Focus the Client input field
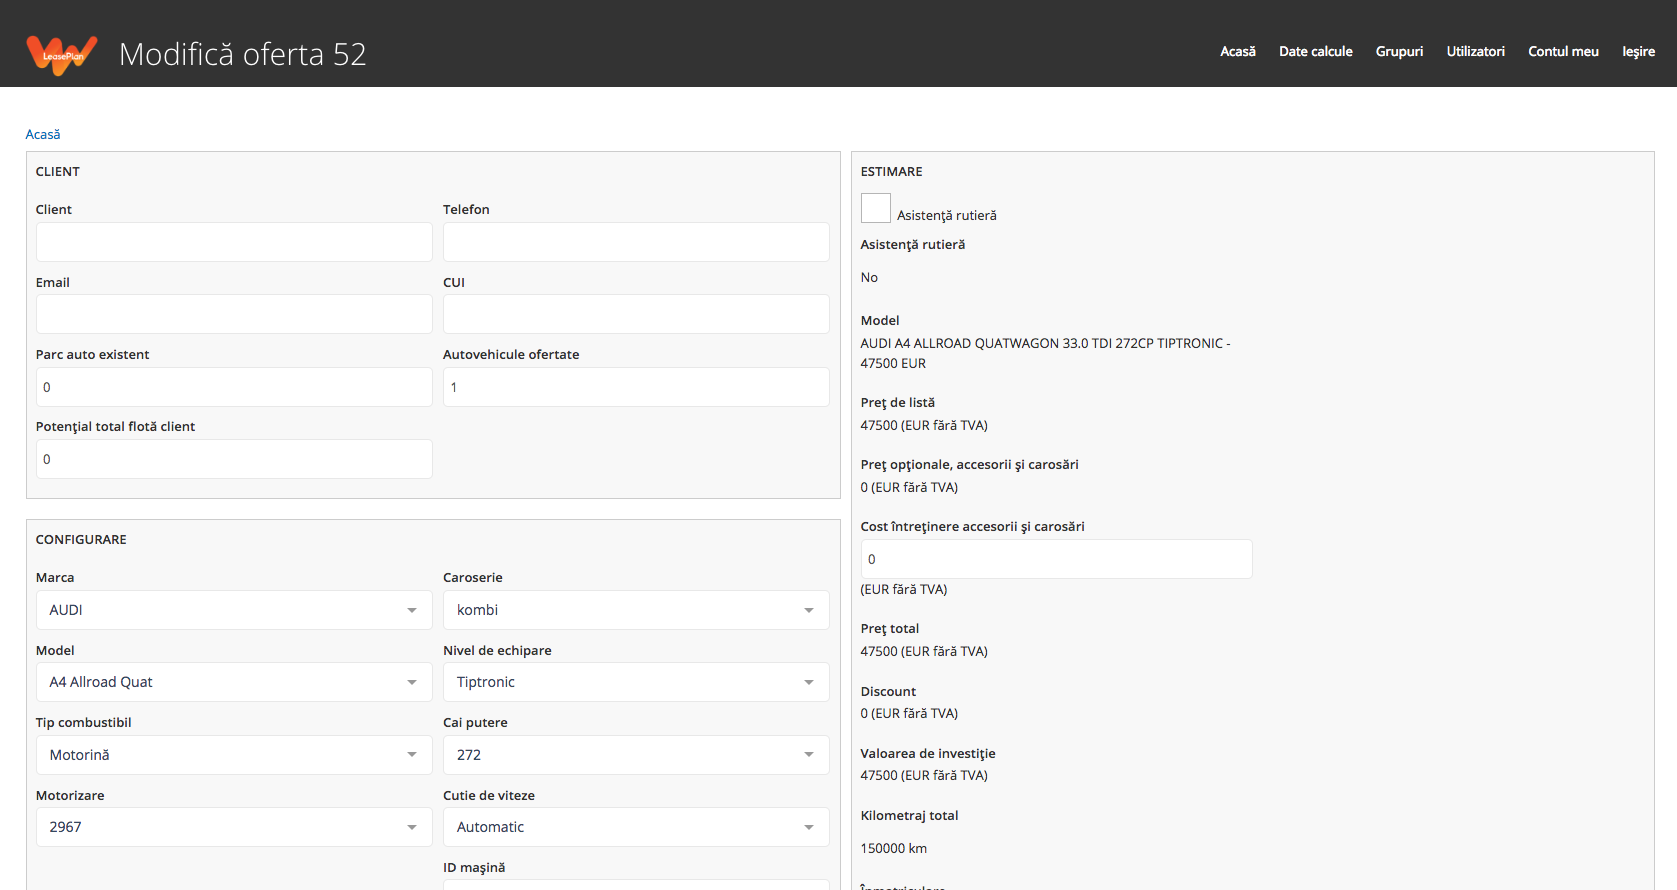 coord(234,242)
